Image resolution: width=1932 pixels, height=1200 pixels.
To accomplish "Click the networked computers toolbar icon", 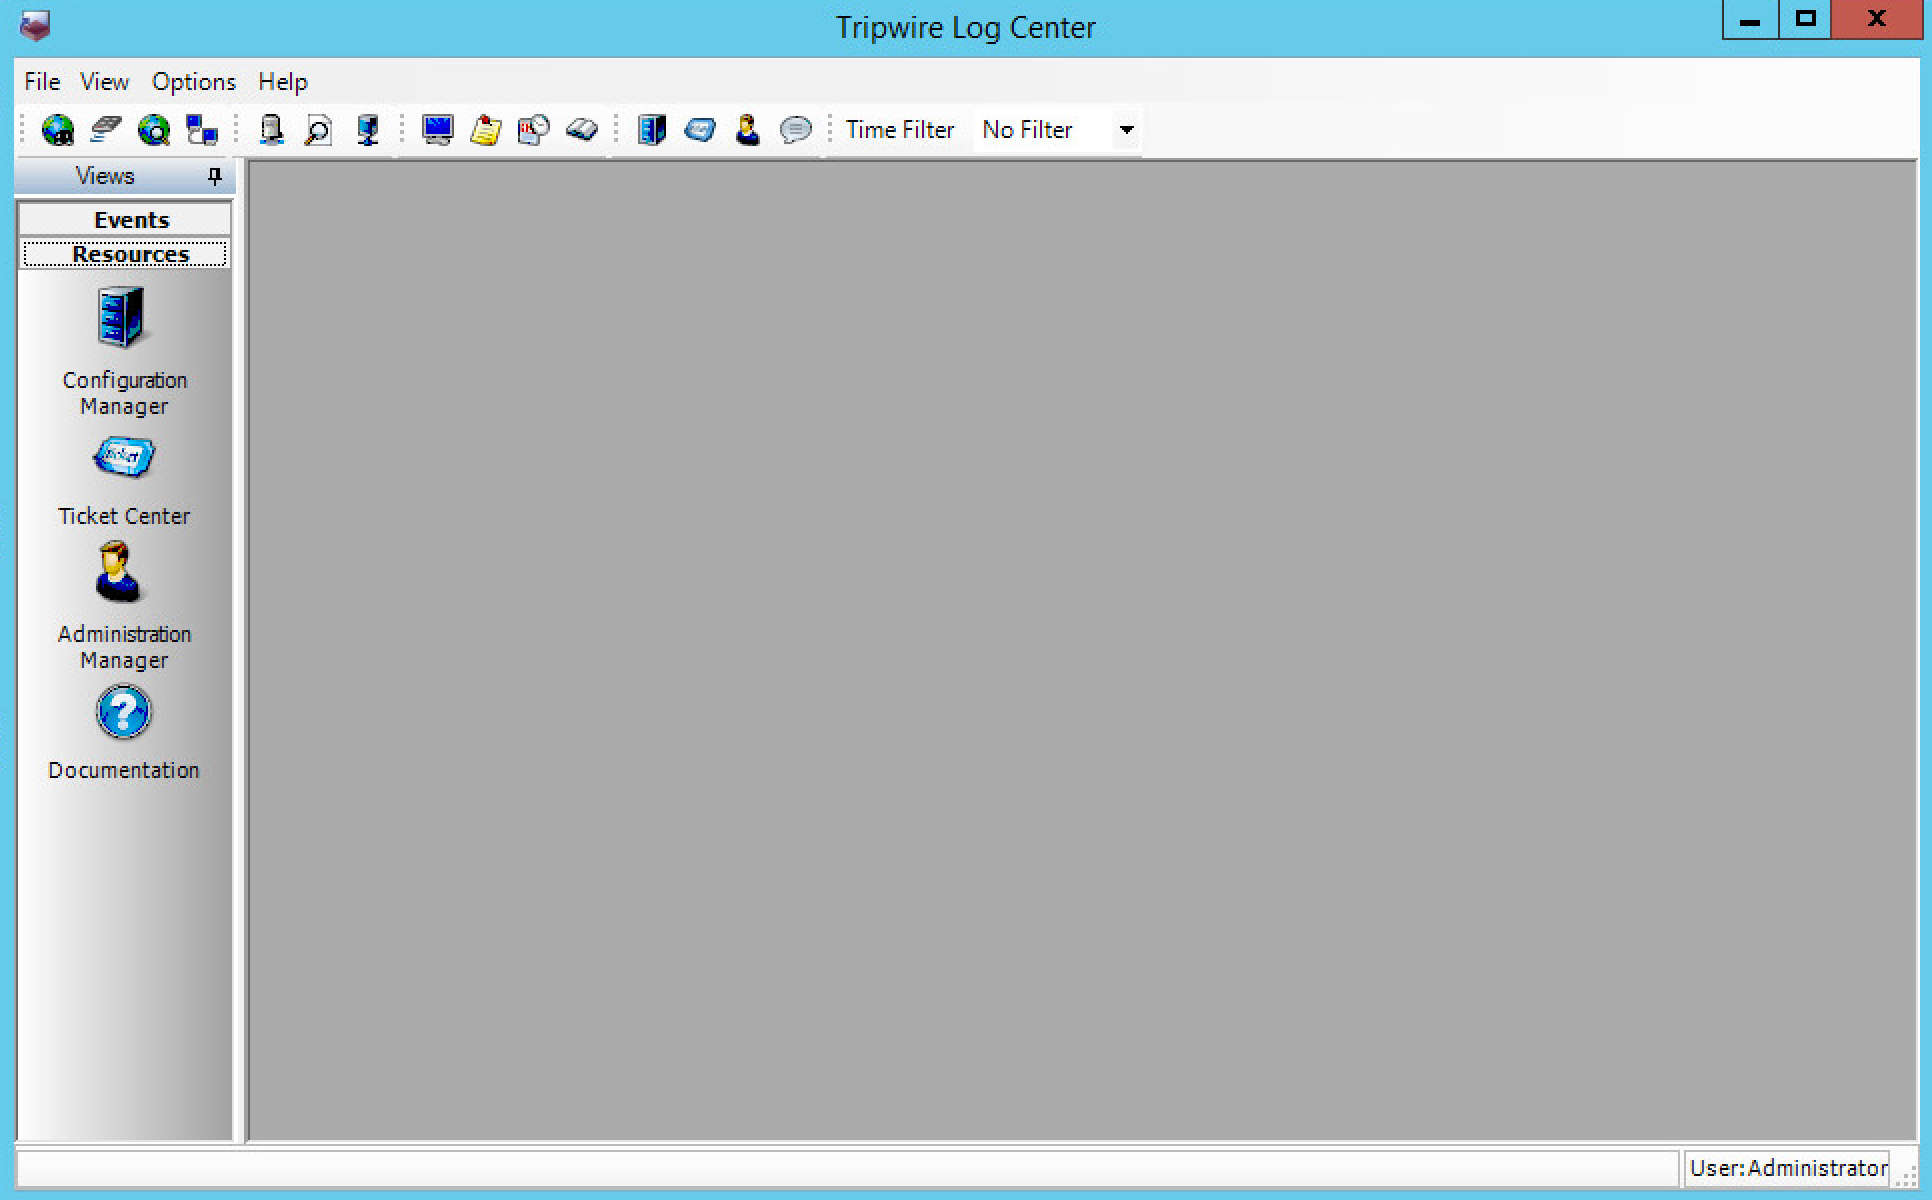I will pyautogui.click(x=202, y=130).
